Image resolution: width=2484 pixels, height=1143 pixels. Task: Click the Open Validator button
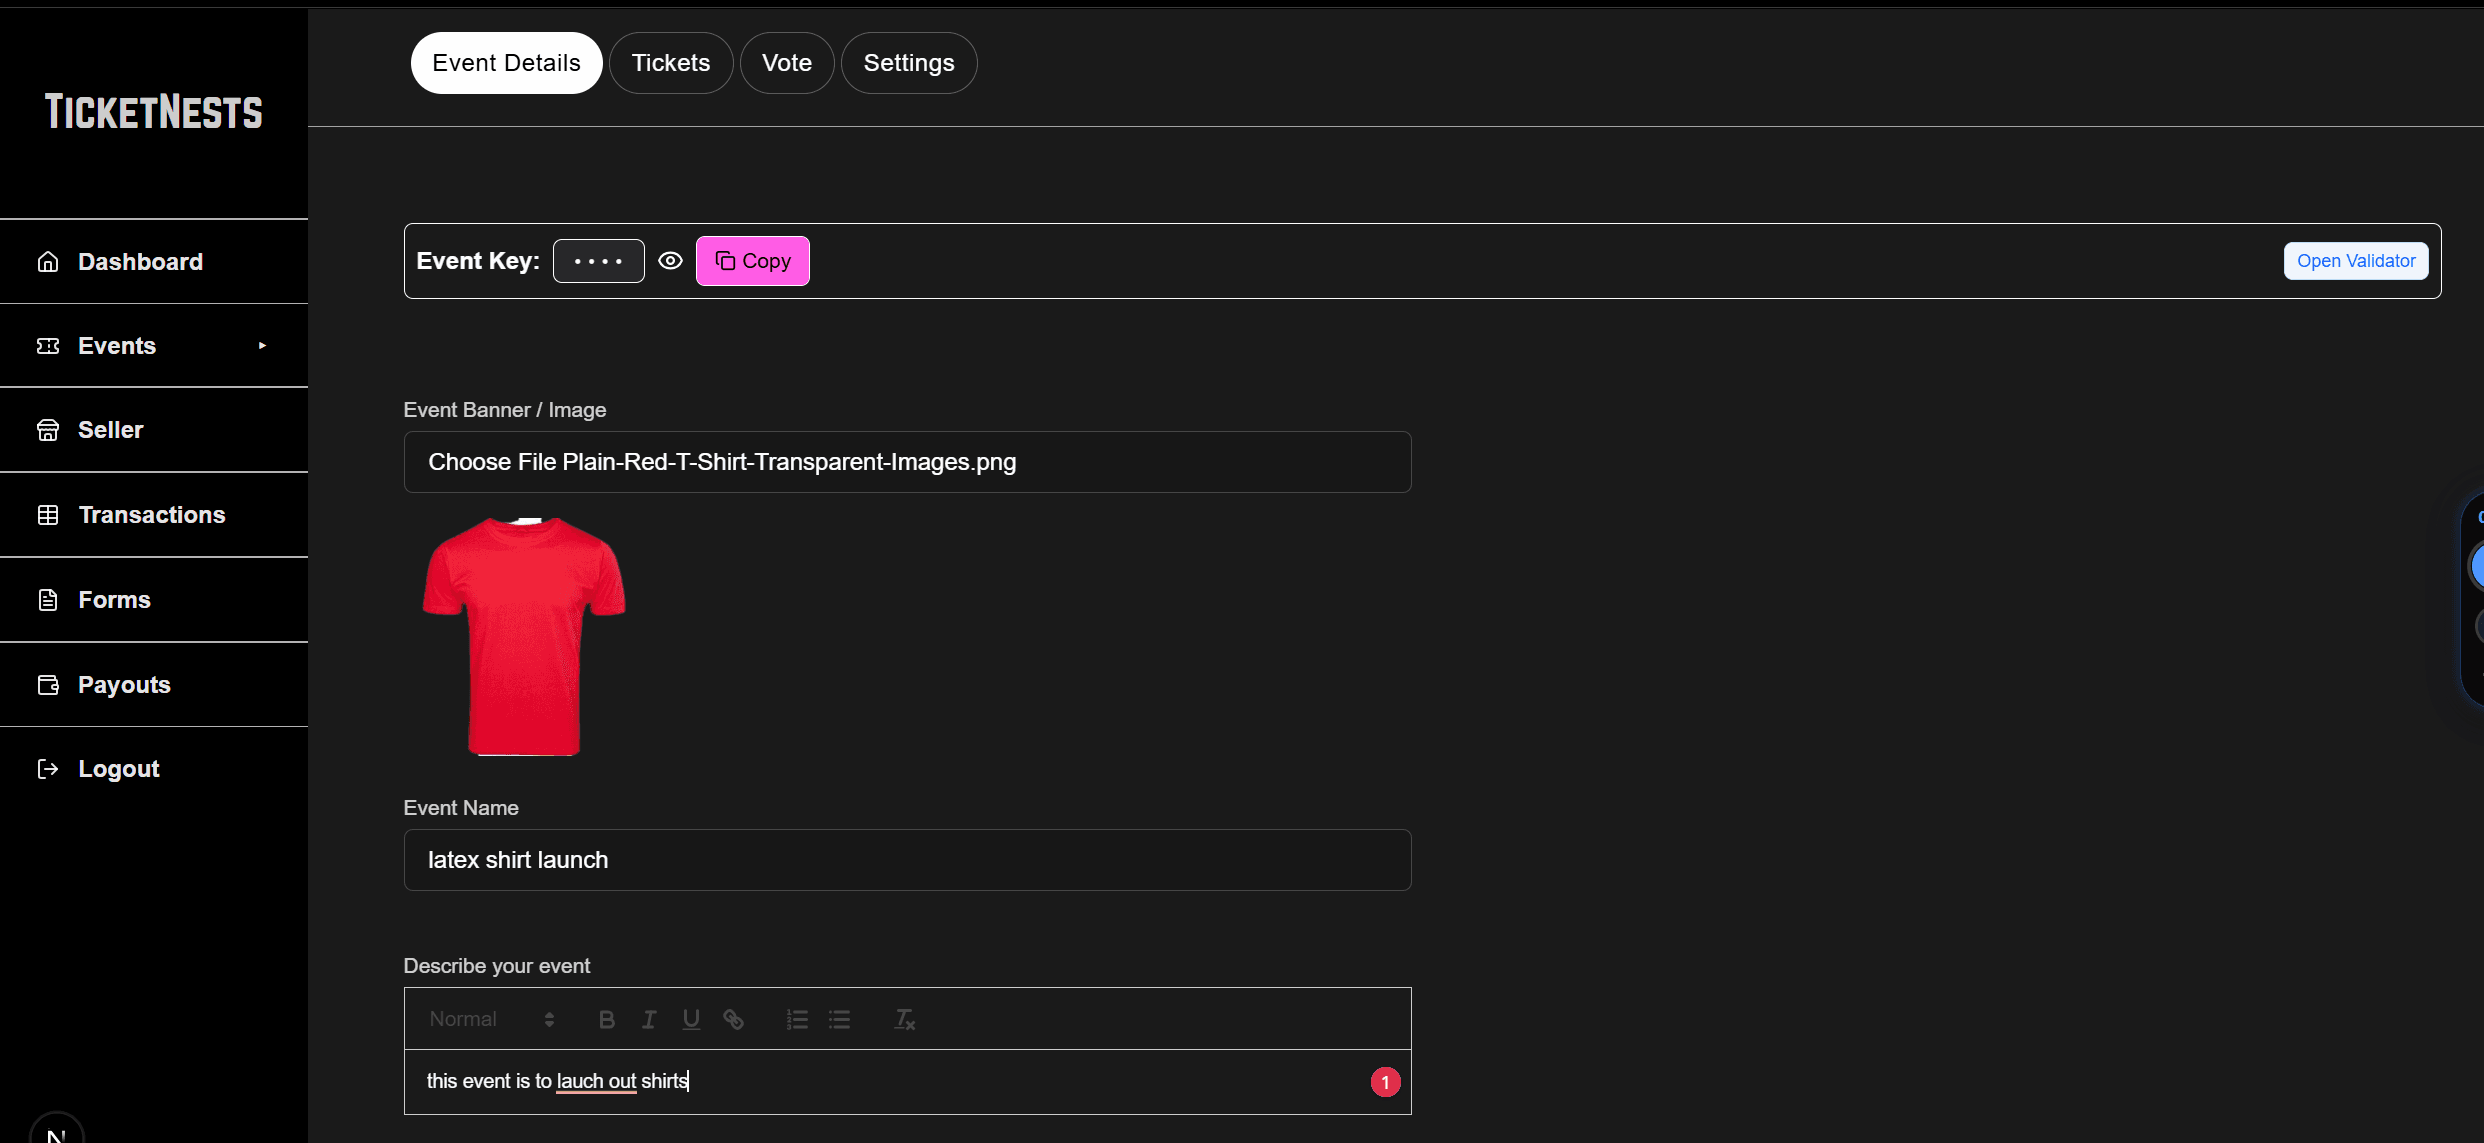click(2356, 261)
